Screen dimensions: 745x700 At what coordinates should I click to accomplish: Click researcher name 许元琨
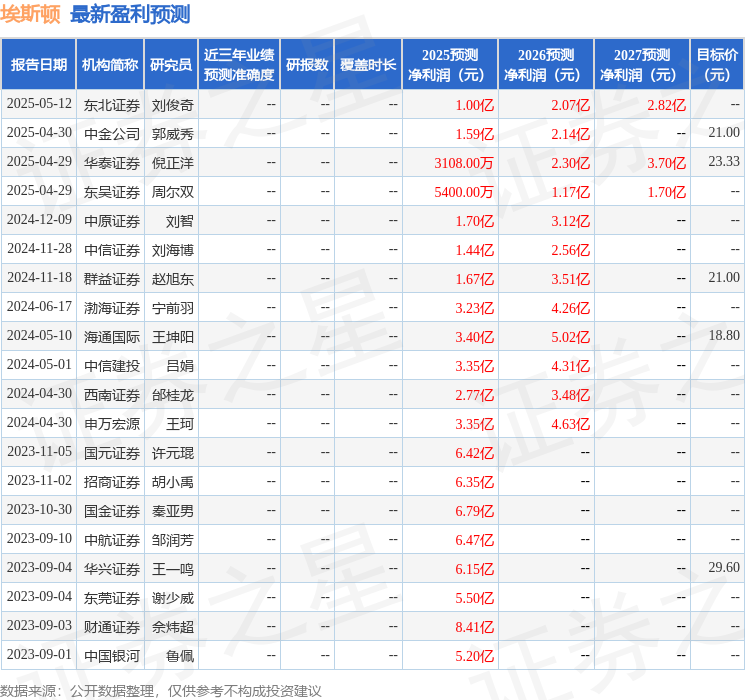pyautogui.click(x=172, y=453)
